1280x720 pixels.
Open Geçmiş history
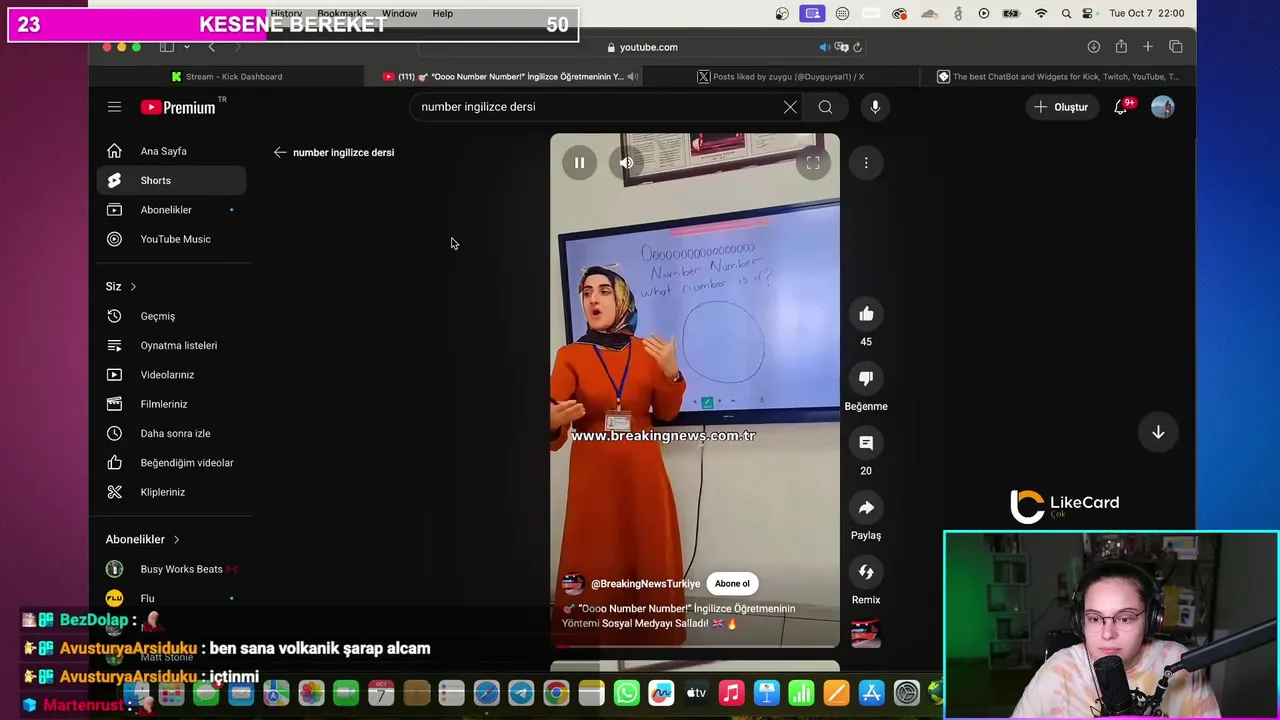click(x=172, y=316)
